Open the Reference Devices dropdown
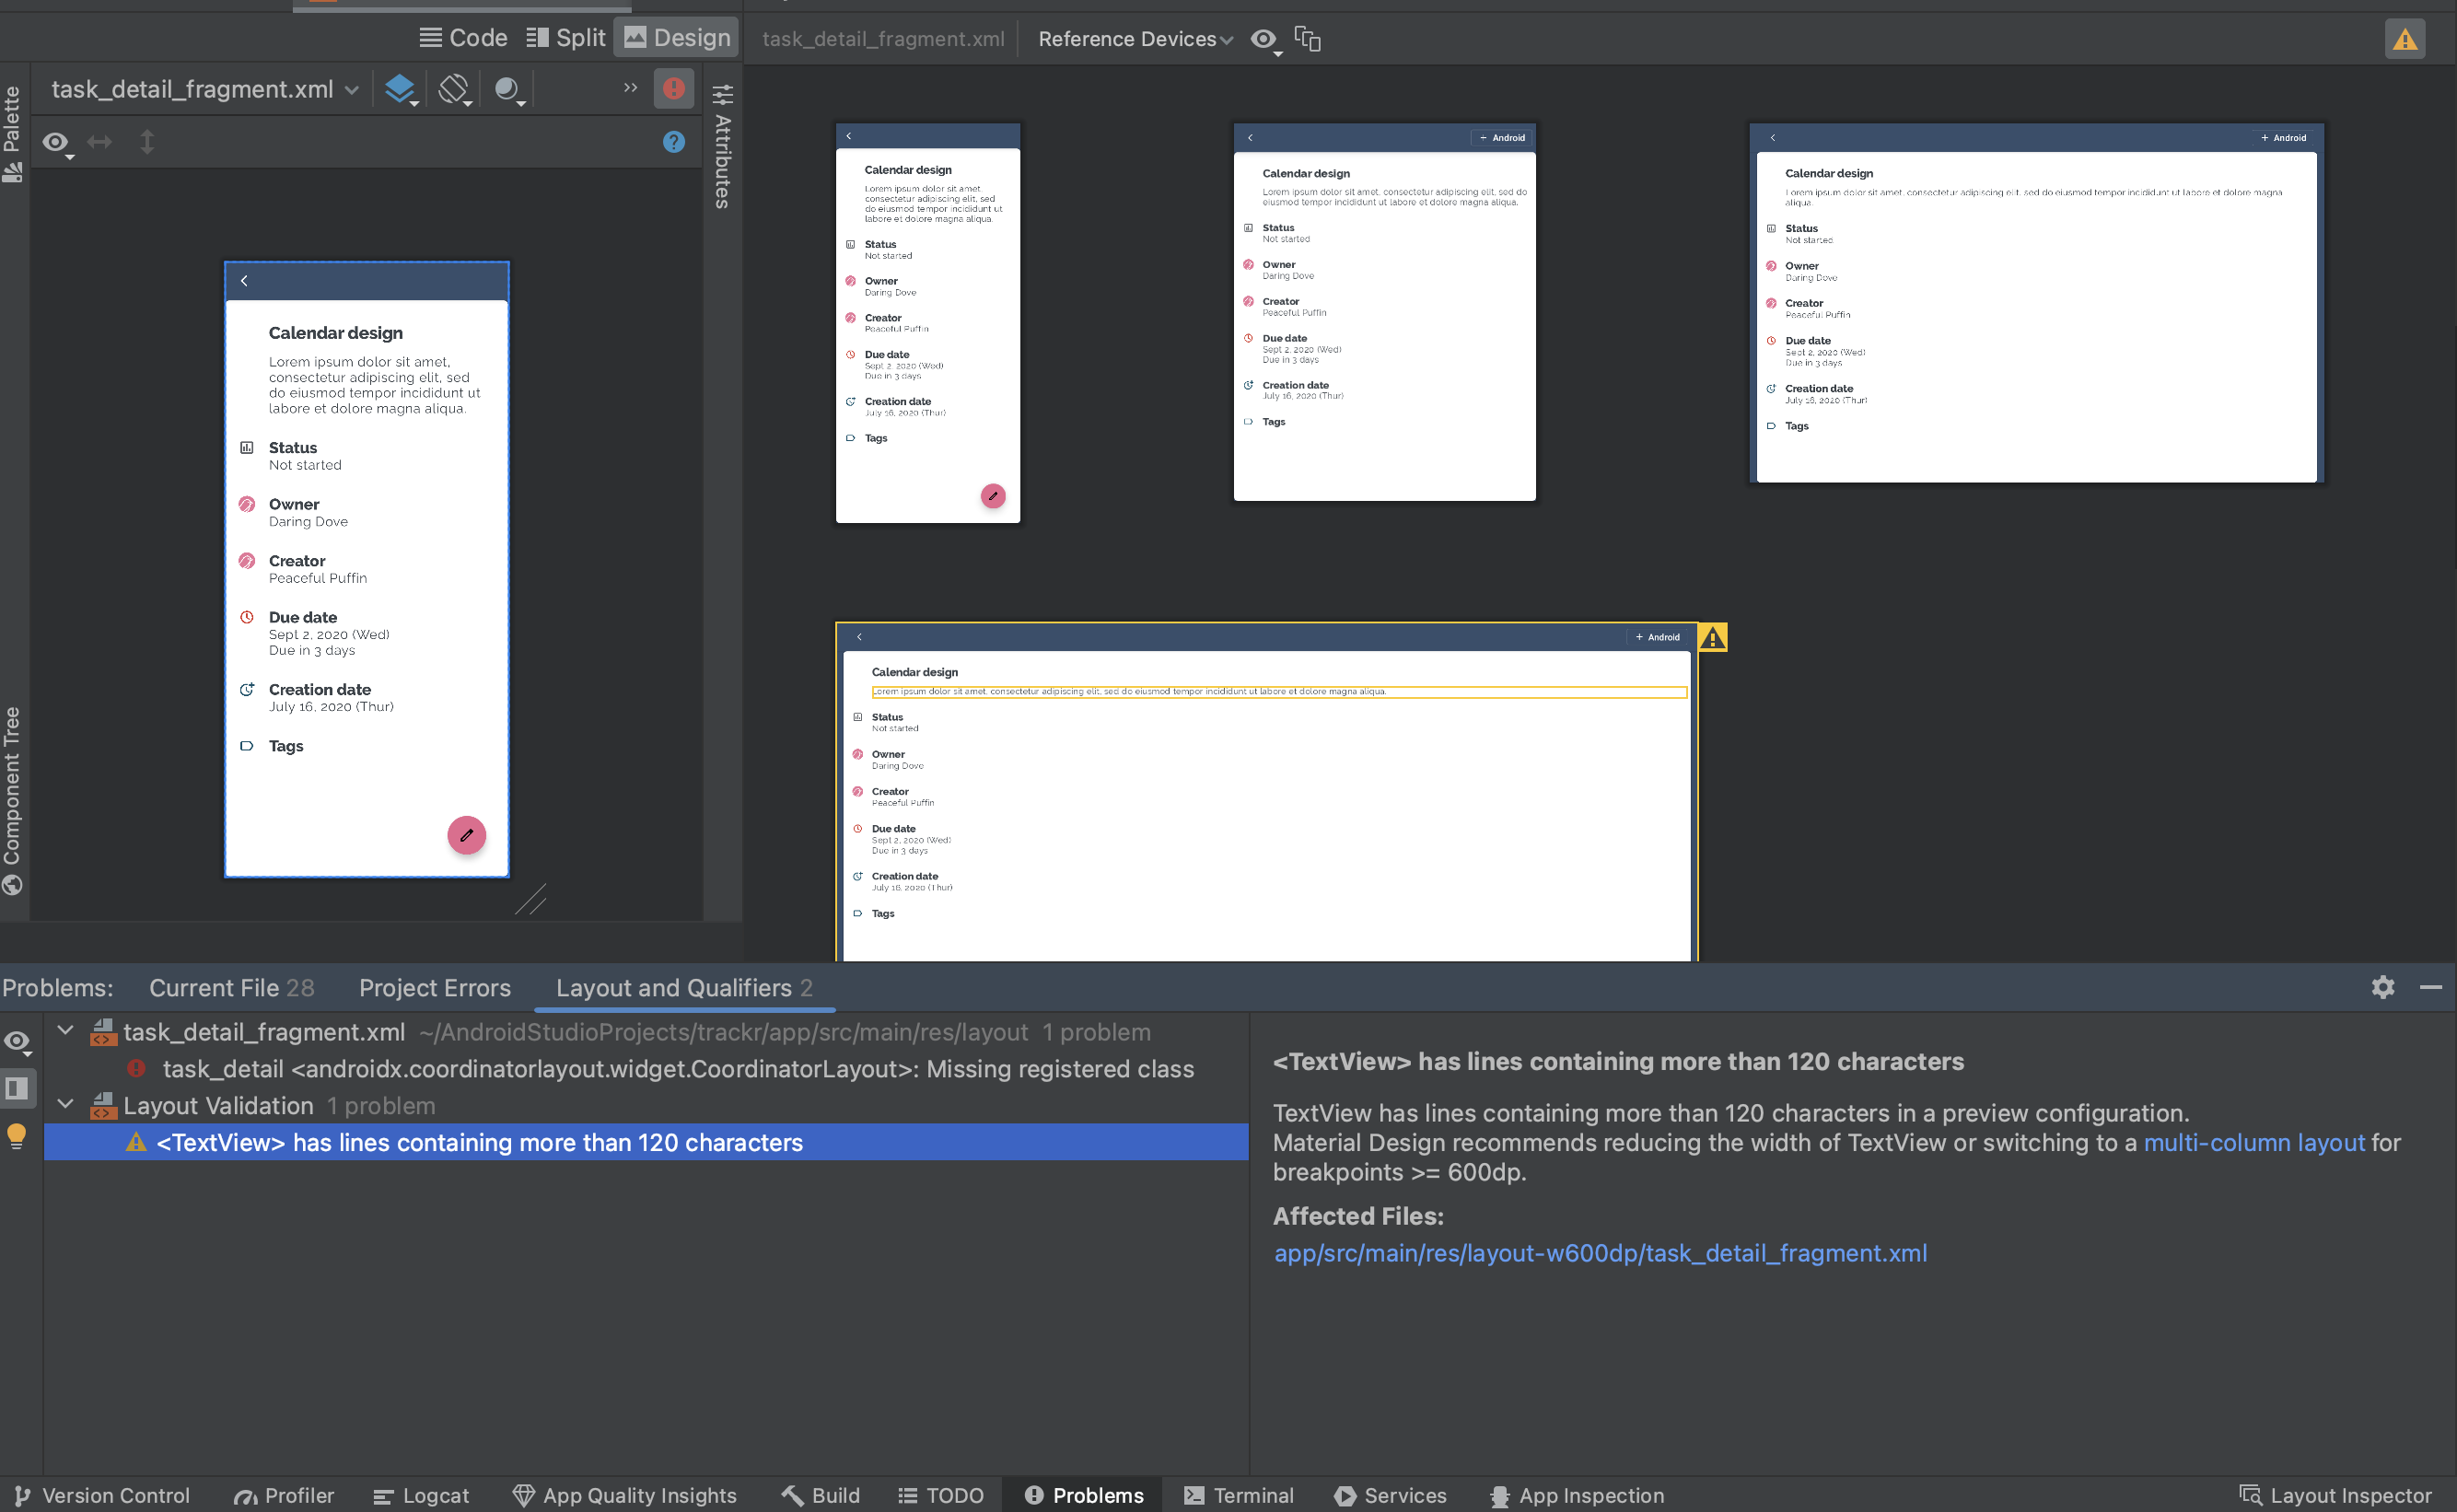 [1137, 37]
